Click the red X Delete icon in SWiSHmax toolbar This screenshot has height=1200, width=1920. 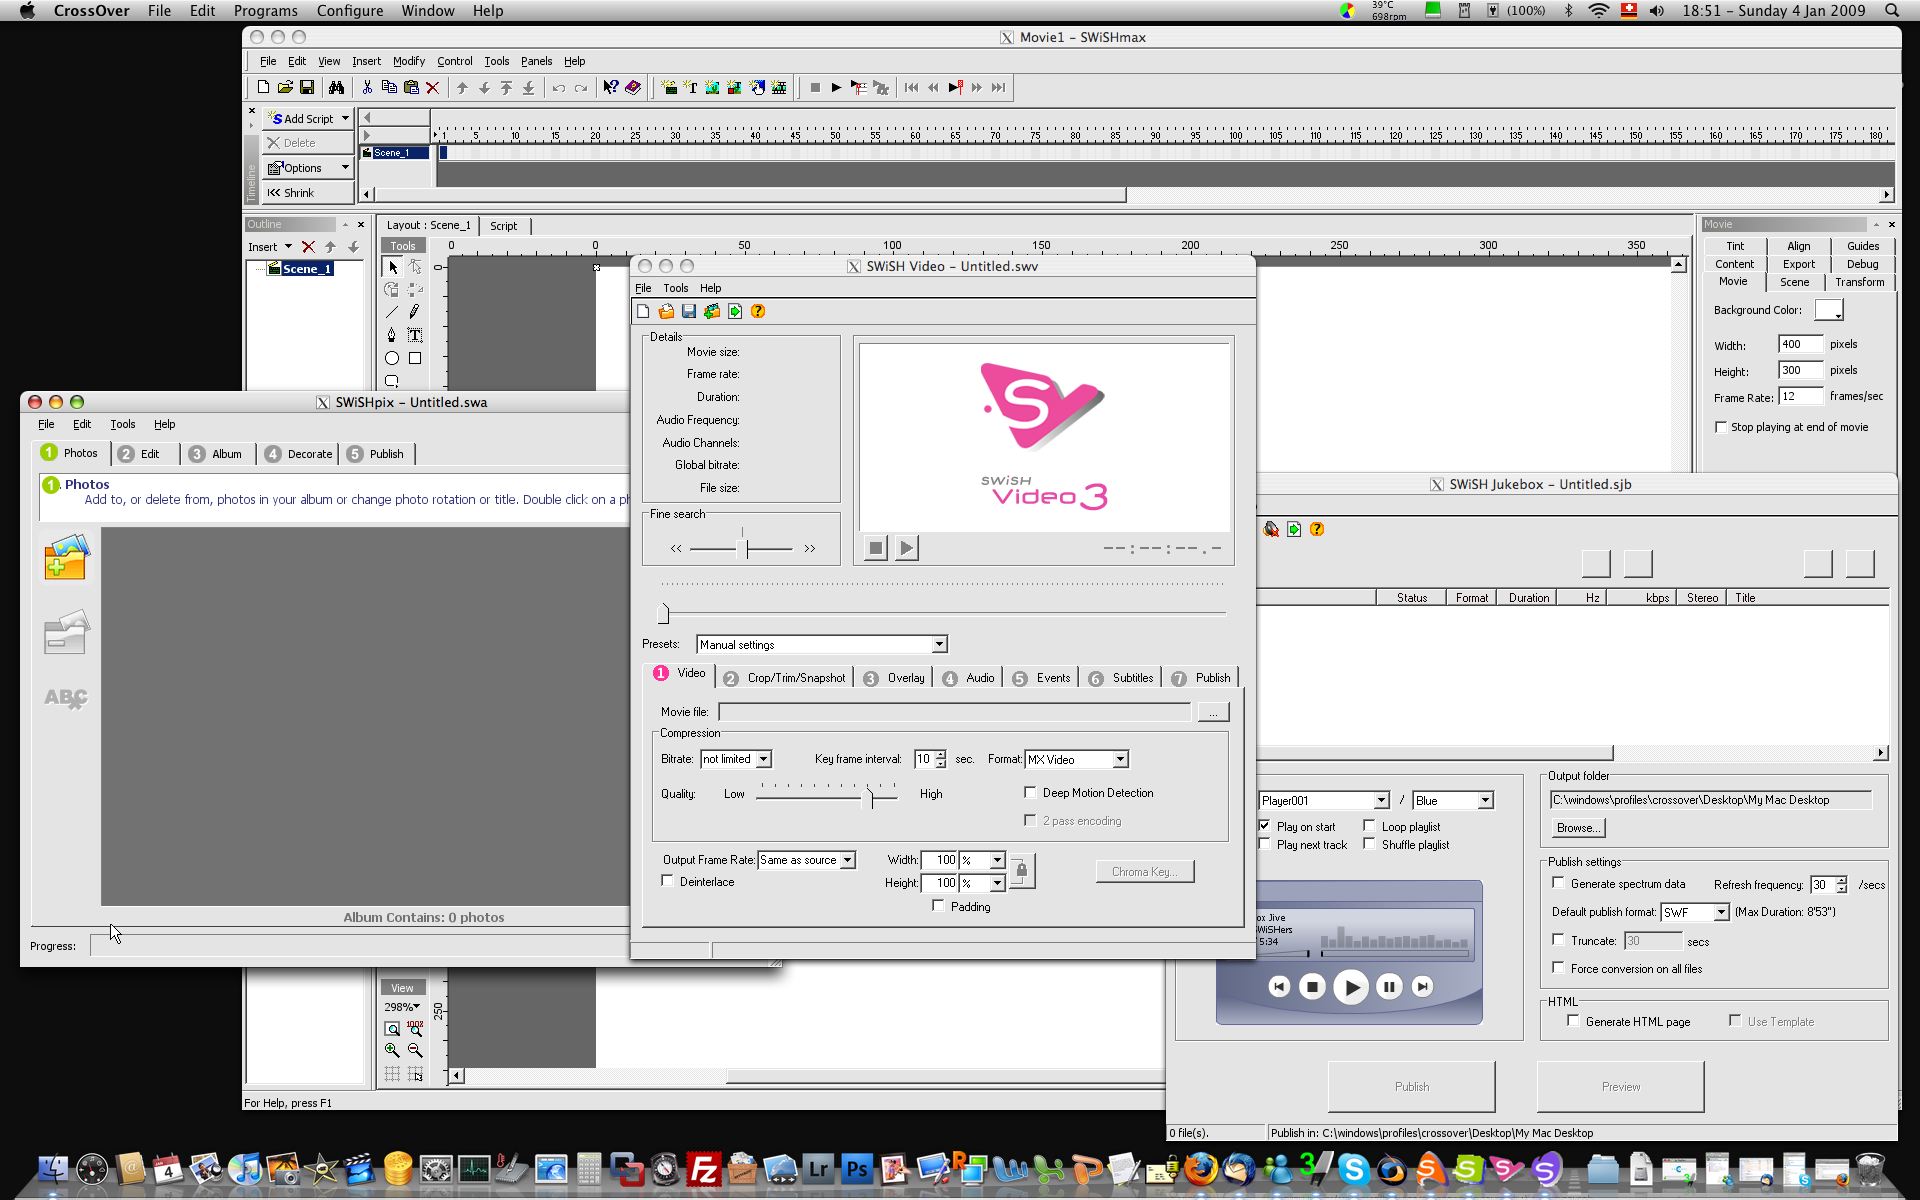[x=433, y=88]
